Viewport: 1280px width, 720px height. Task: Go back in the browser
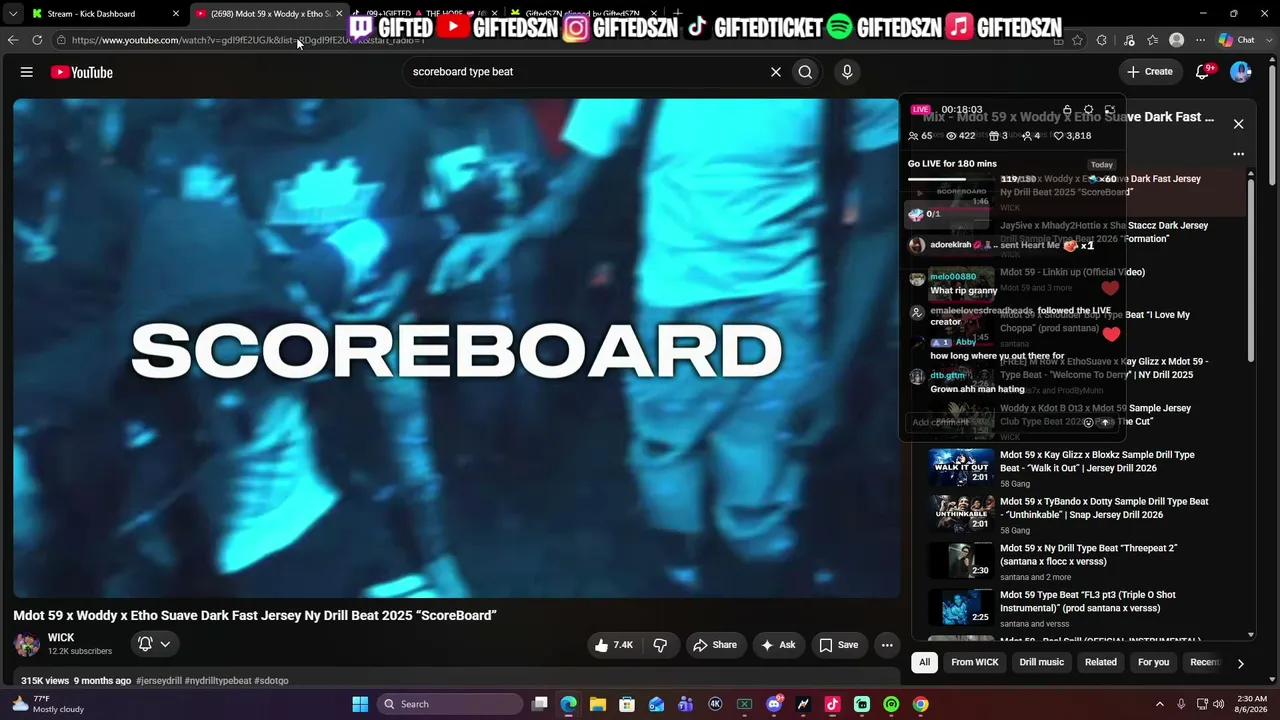coord(12,40)
